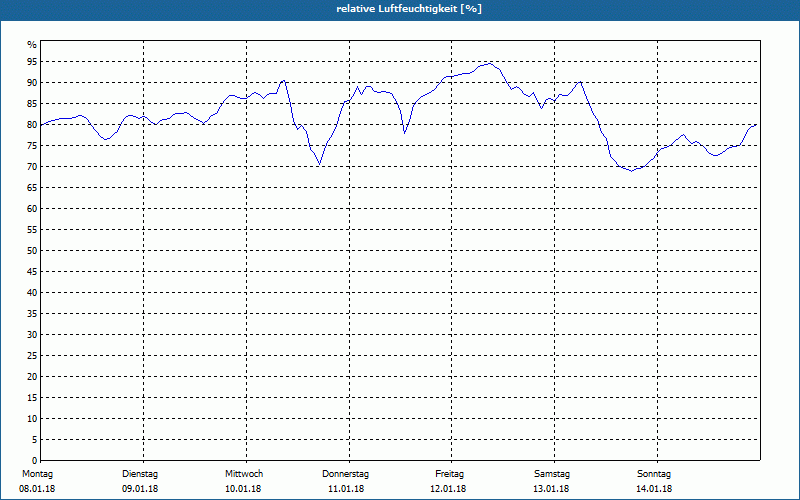Select the date 11.01.18

point(346,489)
